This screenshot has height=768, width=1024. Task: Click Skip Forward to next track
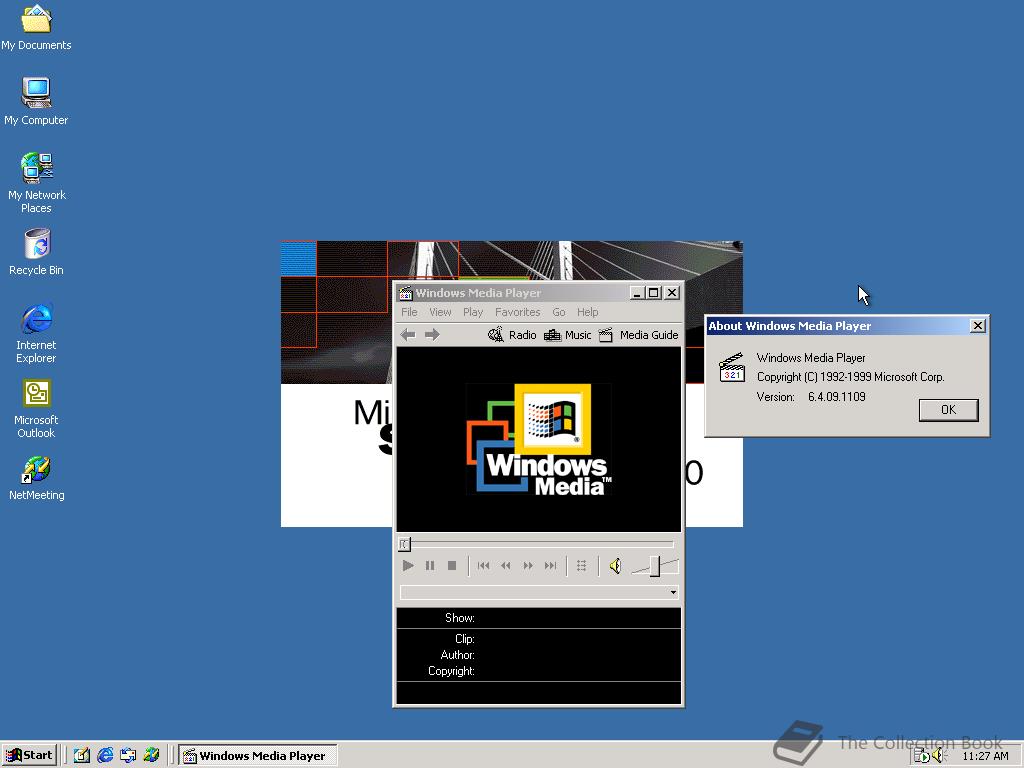click(x=551, y=566)
